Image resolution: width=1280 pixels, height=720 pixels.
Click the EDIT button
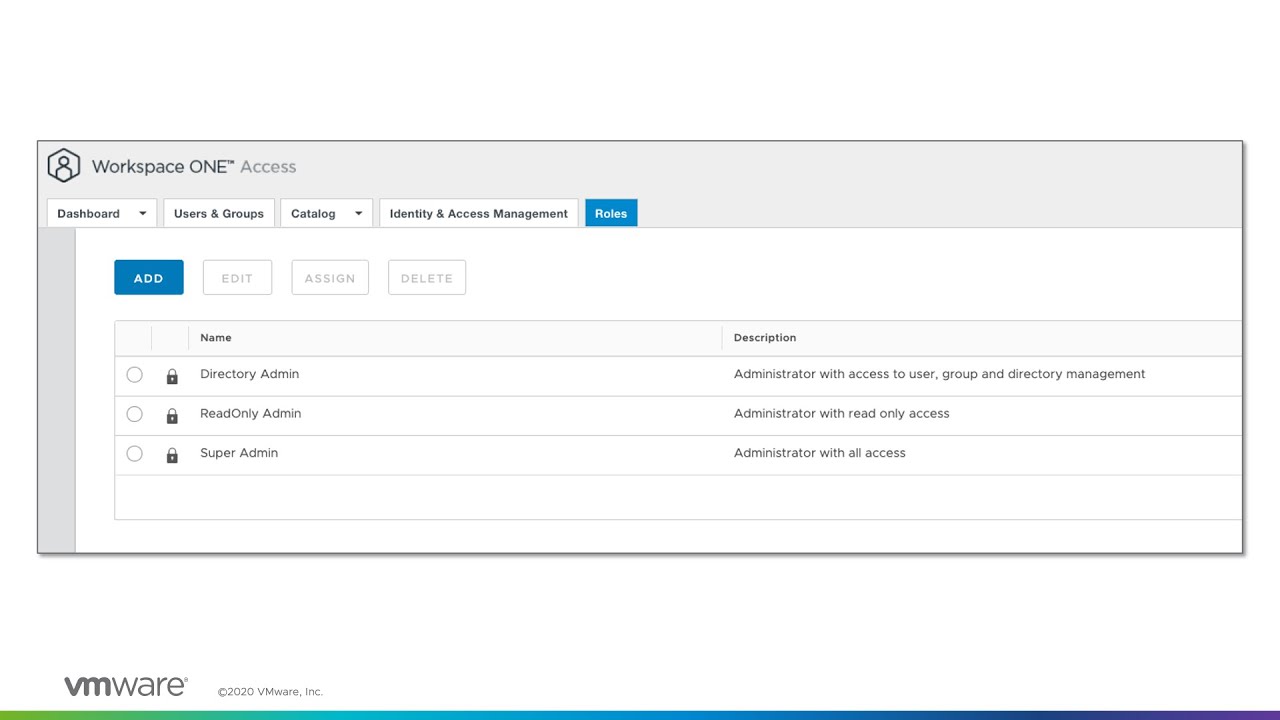click(237, 278)
